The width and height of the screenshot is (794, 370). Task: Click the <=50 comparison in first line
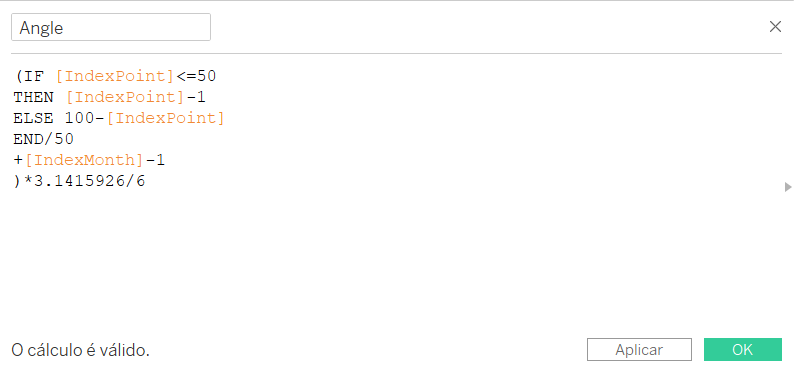pos(196,76)
